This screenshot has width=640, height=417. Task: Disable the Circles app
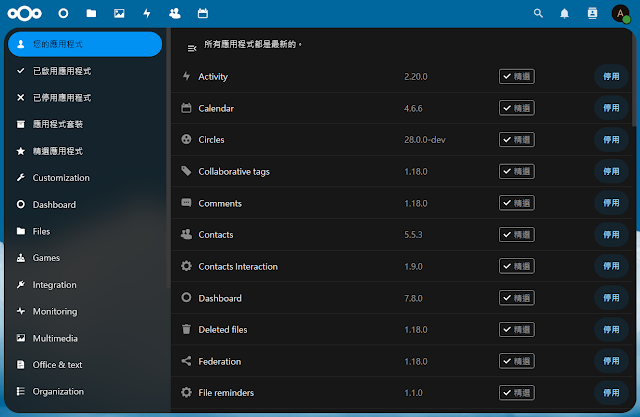click(611, 140)
